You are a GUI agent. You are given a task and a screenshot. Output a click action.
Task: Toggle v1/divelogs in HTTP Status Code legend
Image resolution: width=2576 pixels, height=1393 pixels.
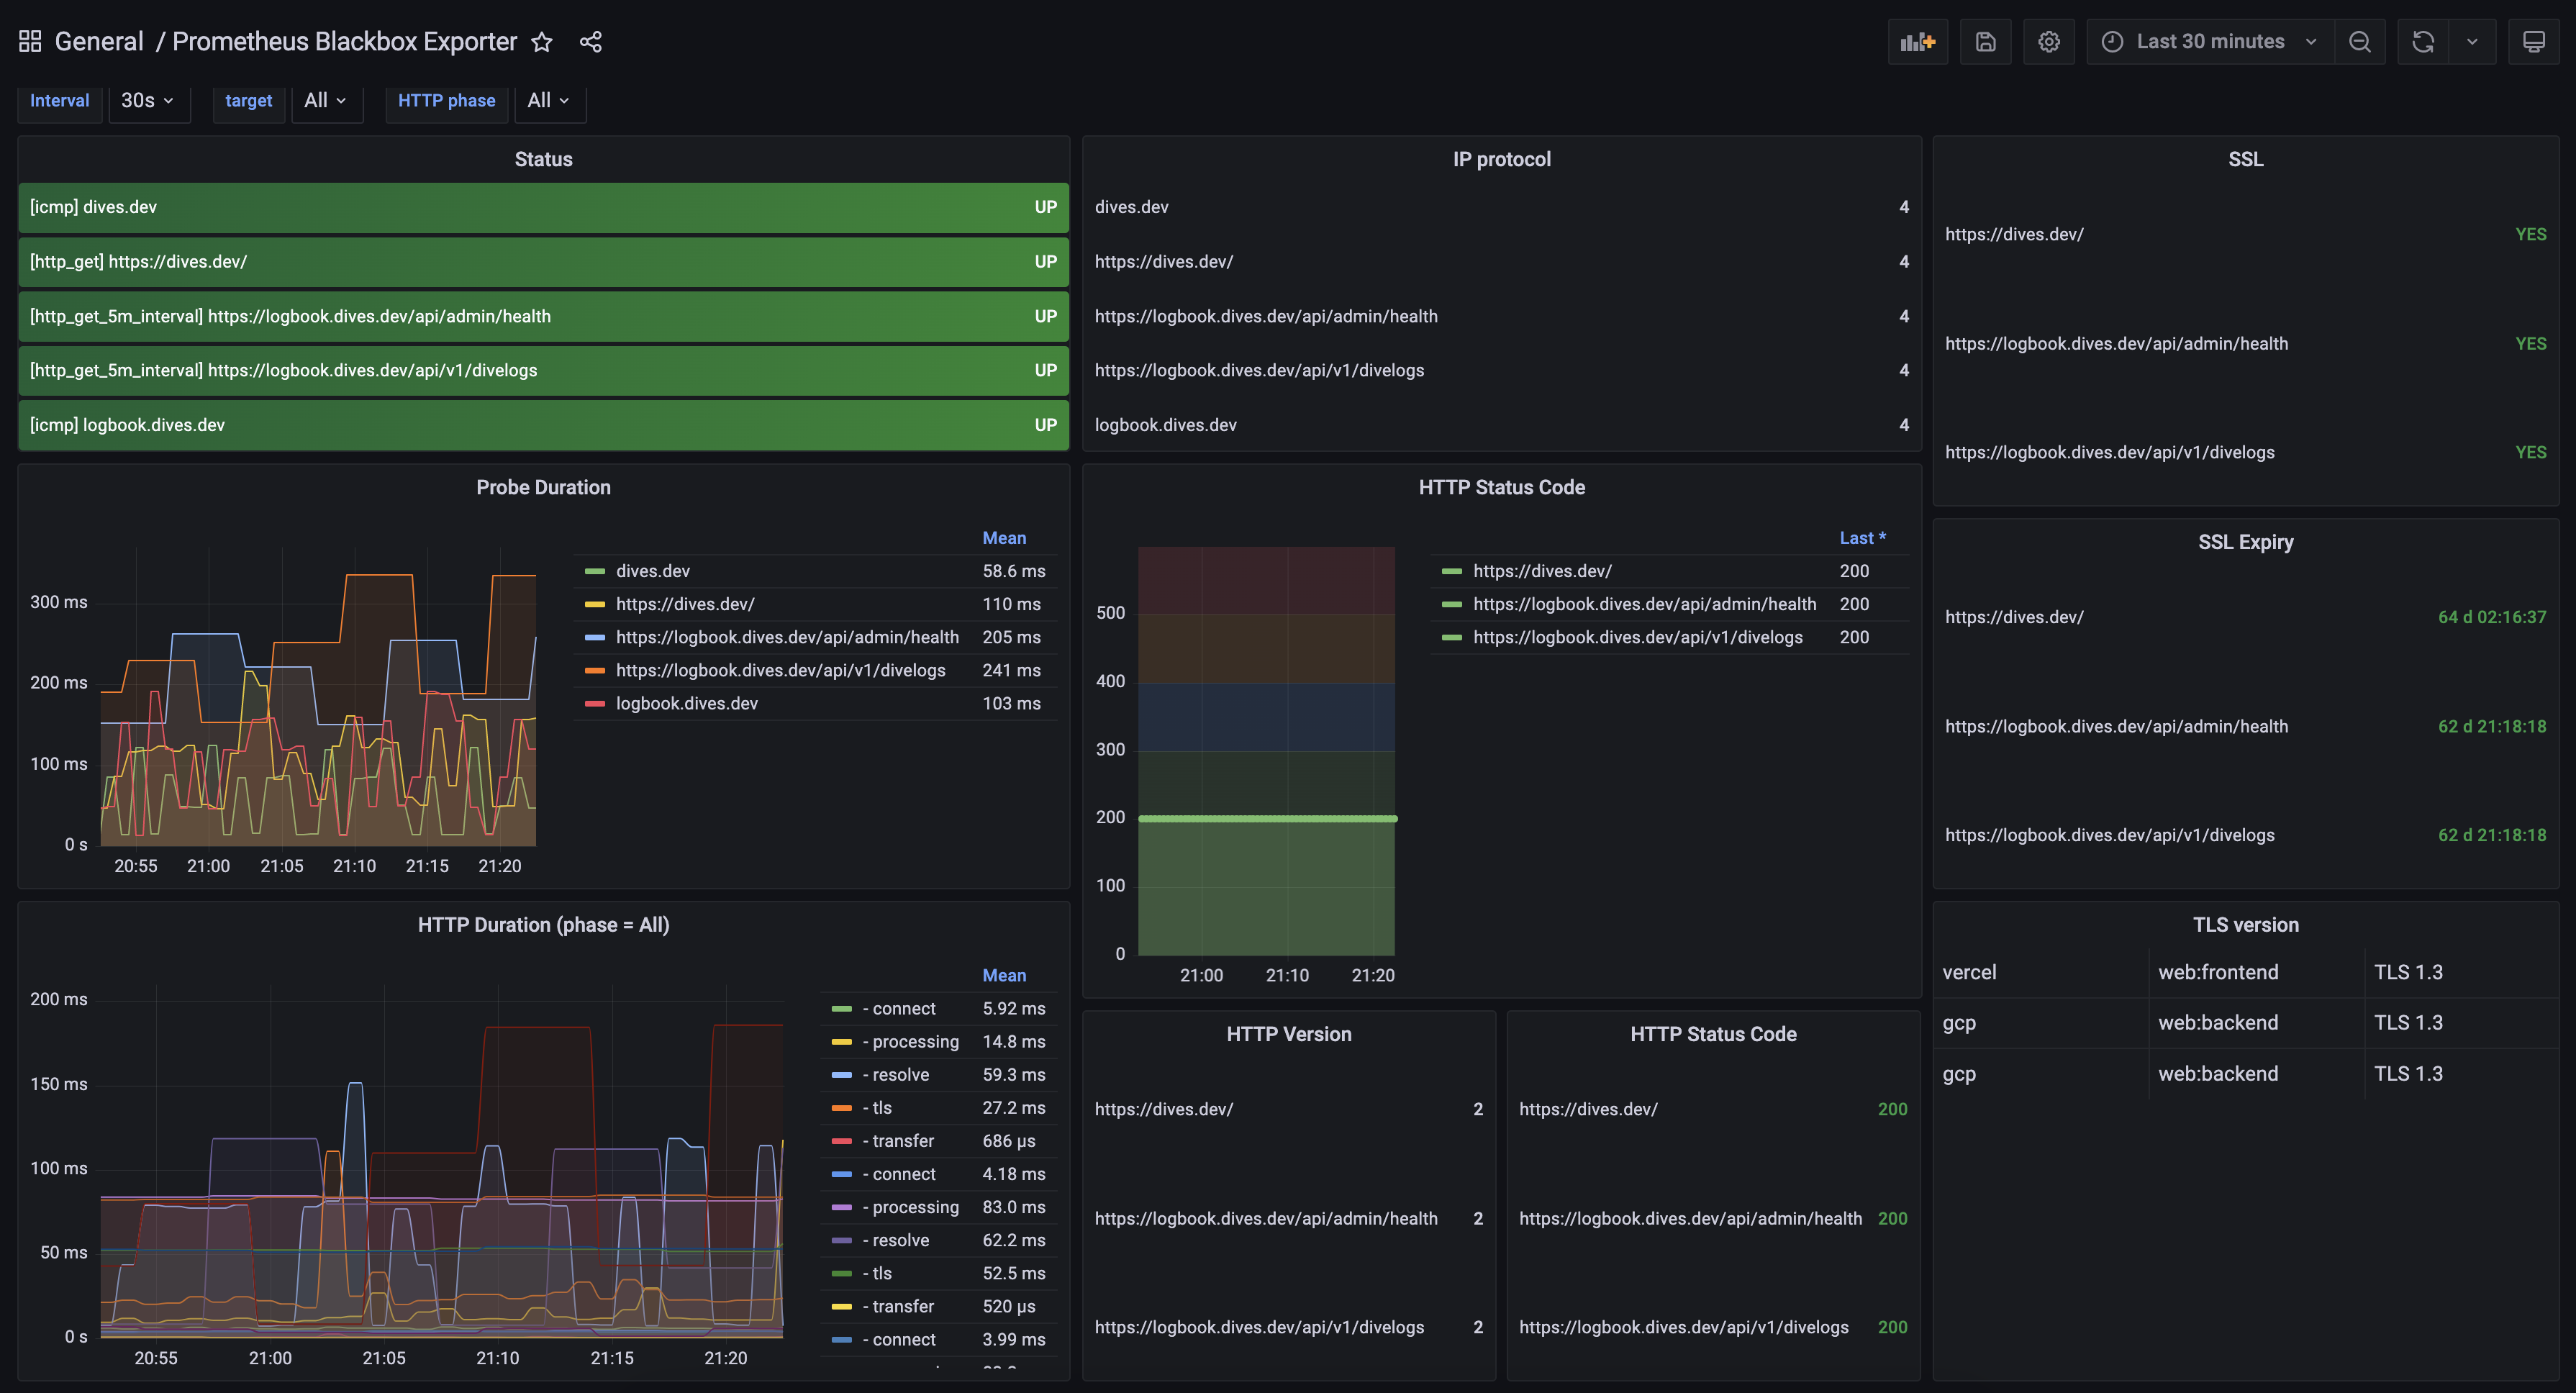click(x=1637, y=637)
